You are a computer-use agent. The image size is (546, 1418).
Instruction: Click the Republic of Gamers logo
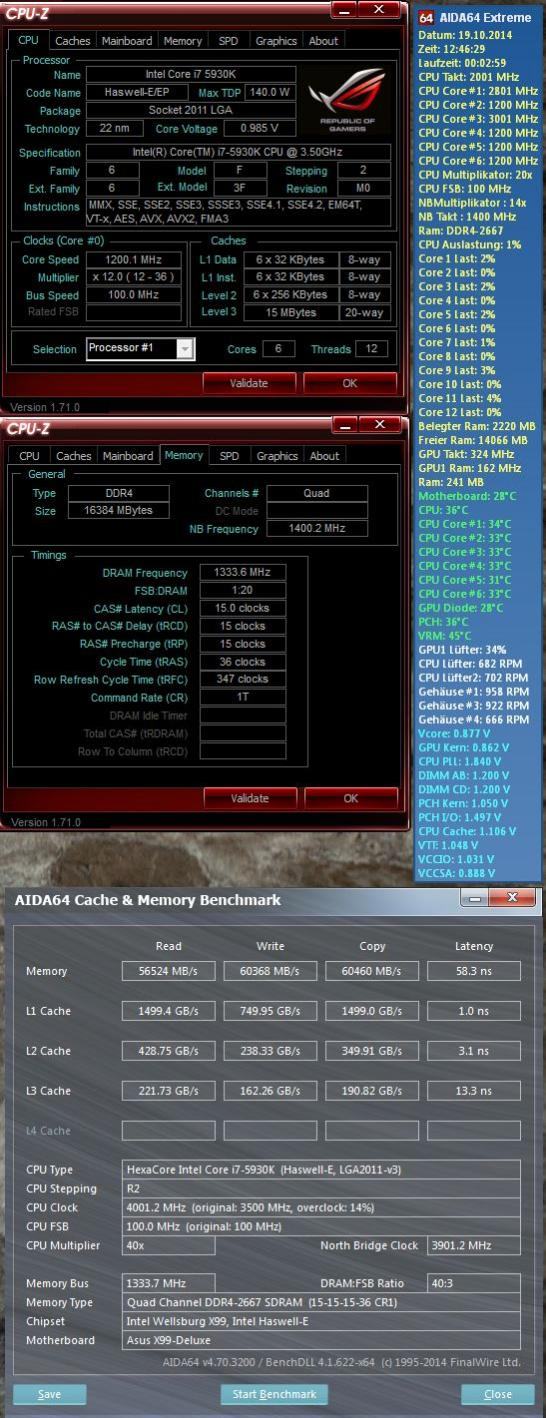[x=346, y=101]
